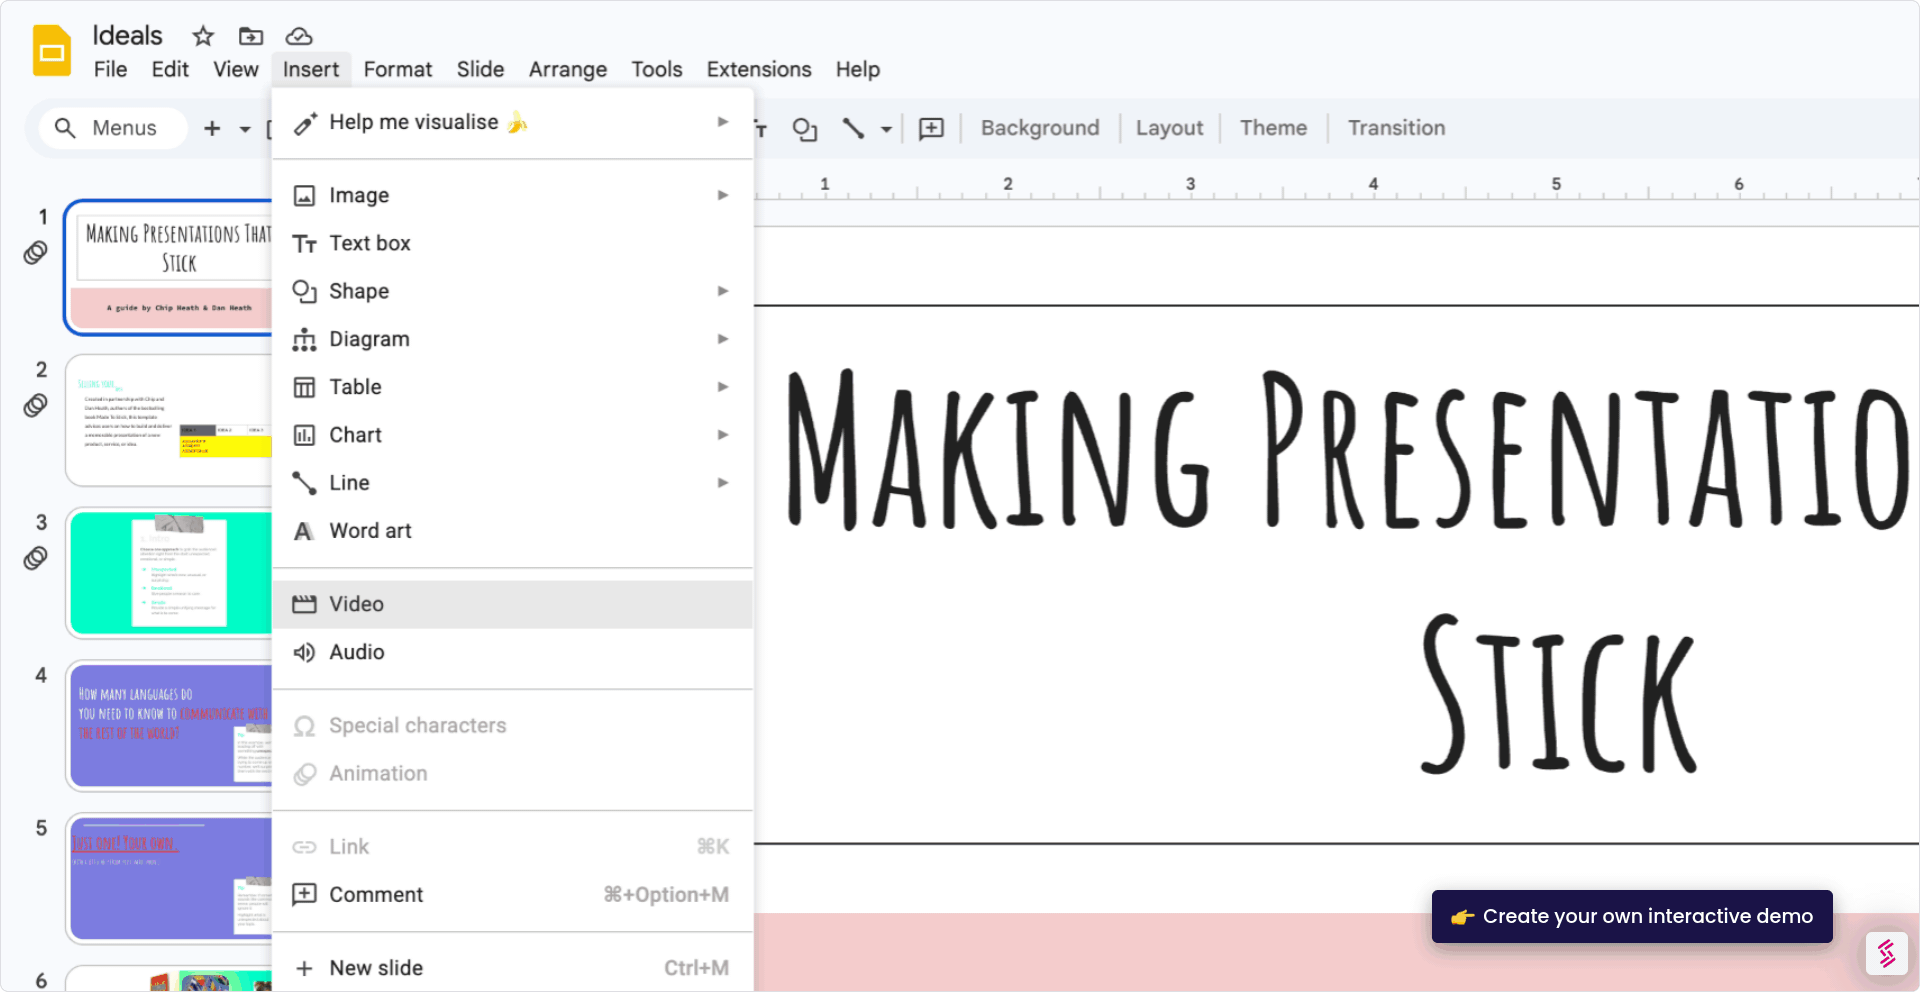Click linked-slide icon under slide 1
Viewport: 1920px width, 992px height.
[35, 253]
